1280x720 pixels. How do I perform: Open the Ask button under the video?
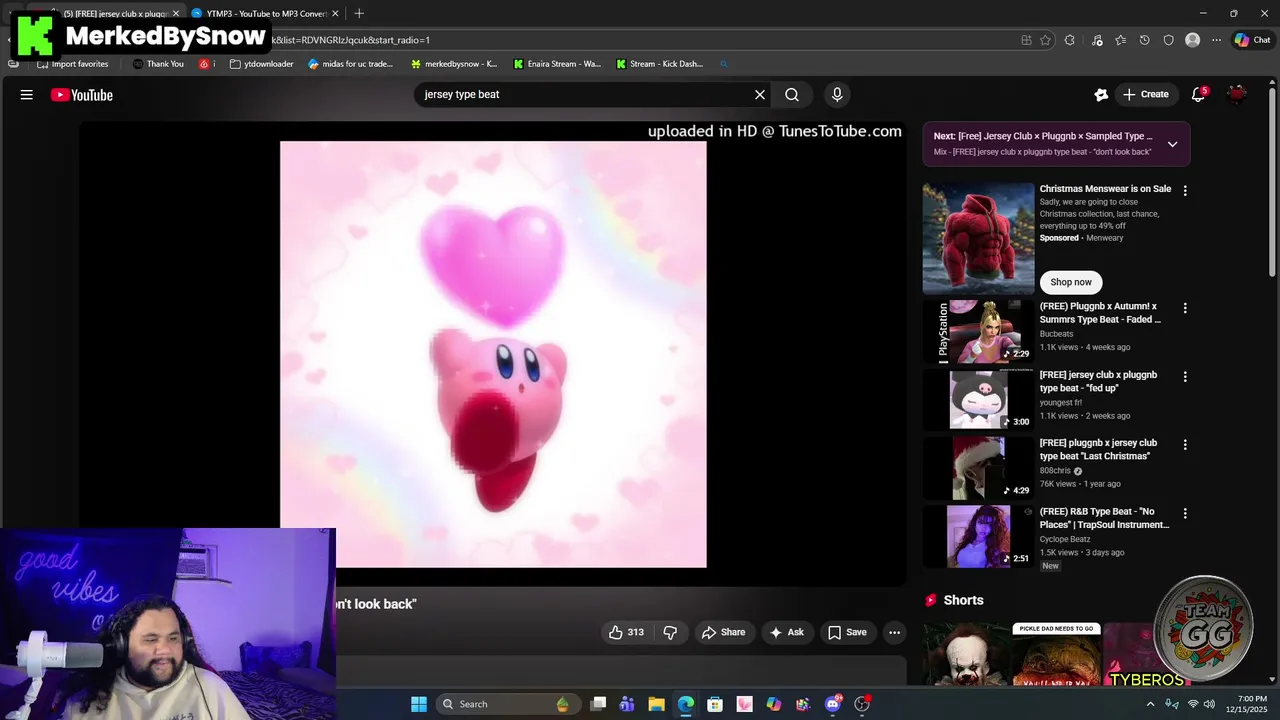[x=786, y=632]
